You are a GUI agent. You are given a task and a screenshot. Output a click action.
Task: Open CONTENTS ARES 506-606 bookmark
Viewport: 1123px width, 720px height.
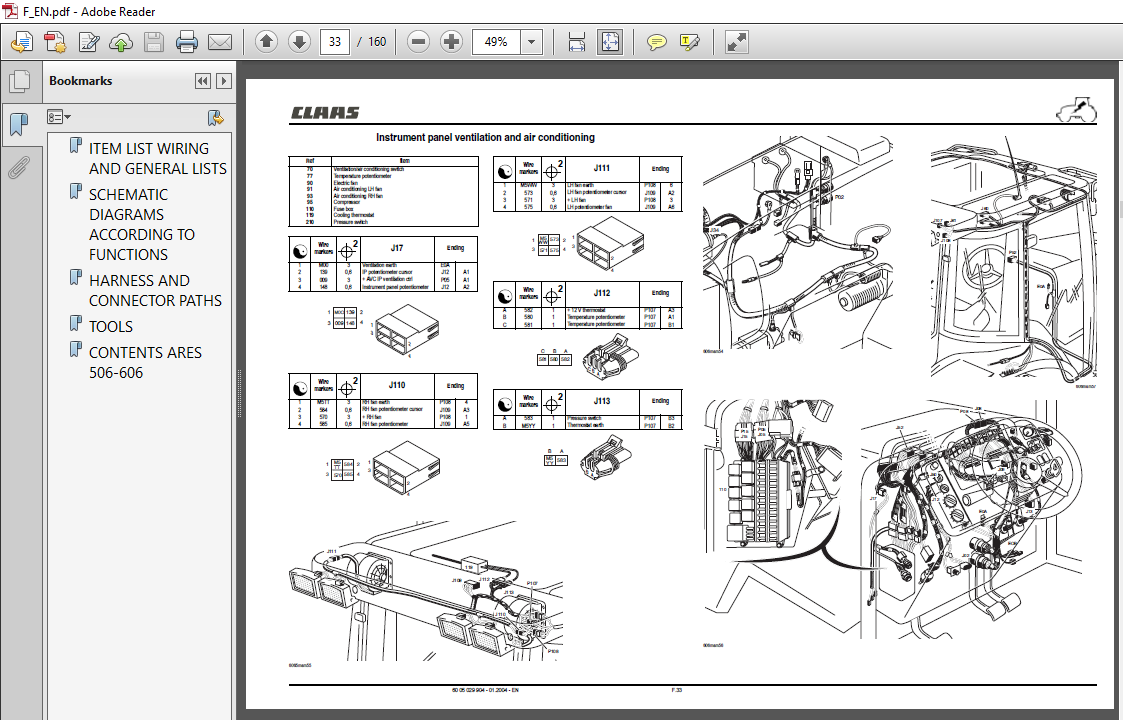[145, 363]
